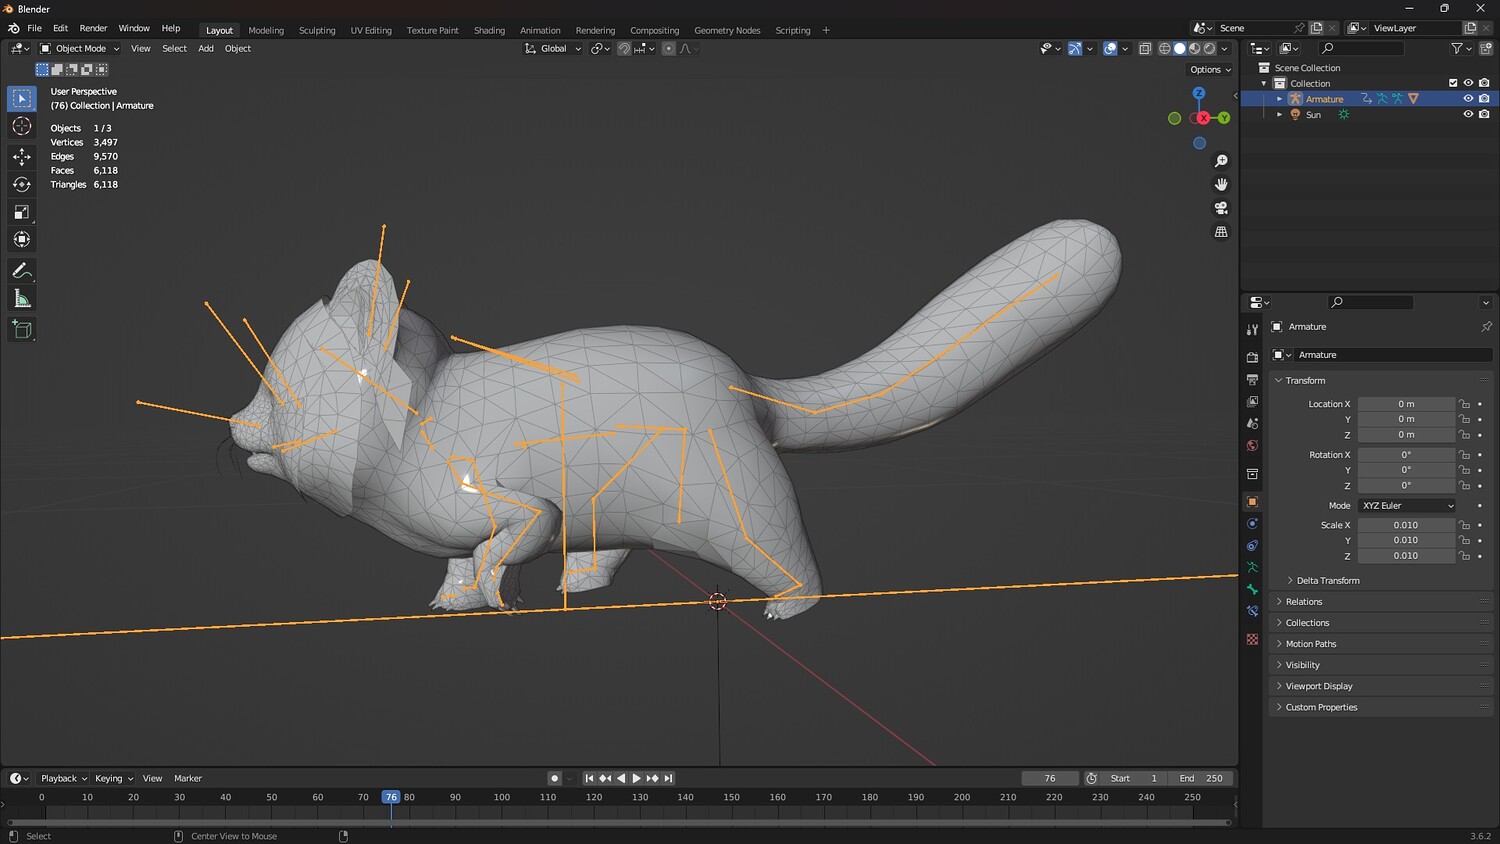Jump to the next keyframe
Viewport: 1500px width, 844px height.
tap(652, 778)
